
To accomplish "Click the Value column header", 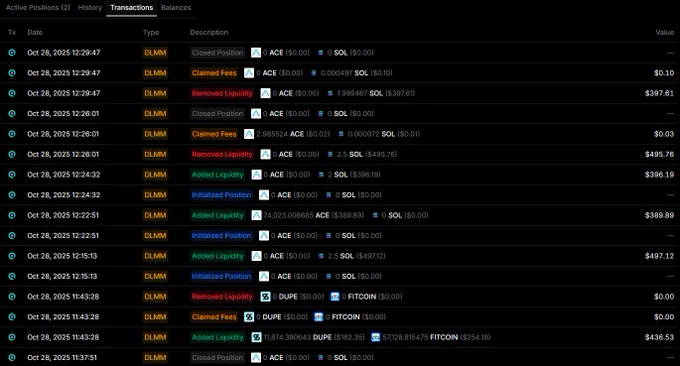I will 664,33.
